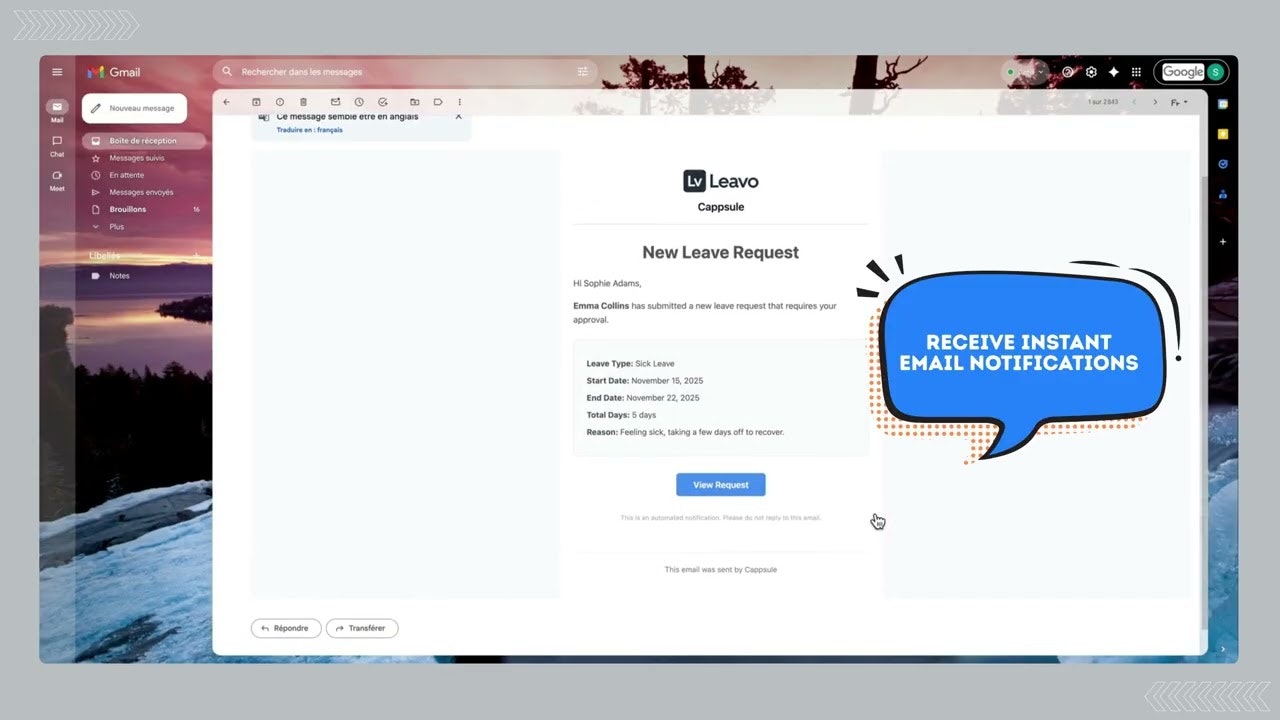Open Contacts in the side panel
The width and height of the screenshot is (1280, 720).
coord(1222,195)
